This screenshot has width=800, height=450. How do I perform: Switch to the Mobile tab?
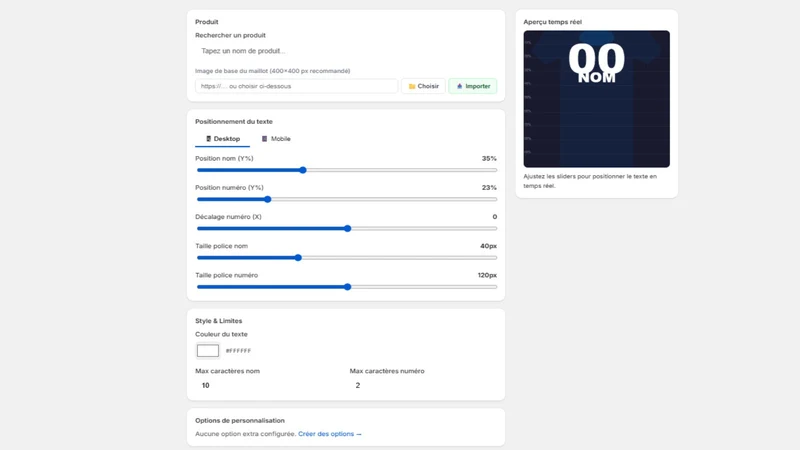[276, 139]
